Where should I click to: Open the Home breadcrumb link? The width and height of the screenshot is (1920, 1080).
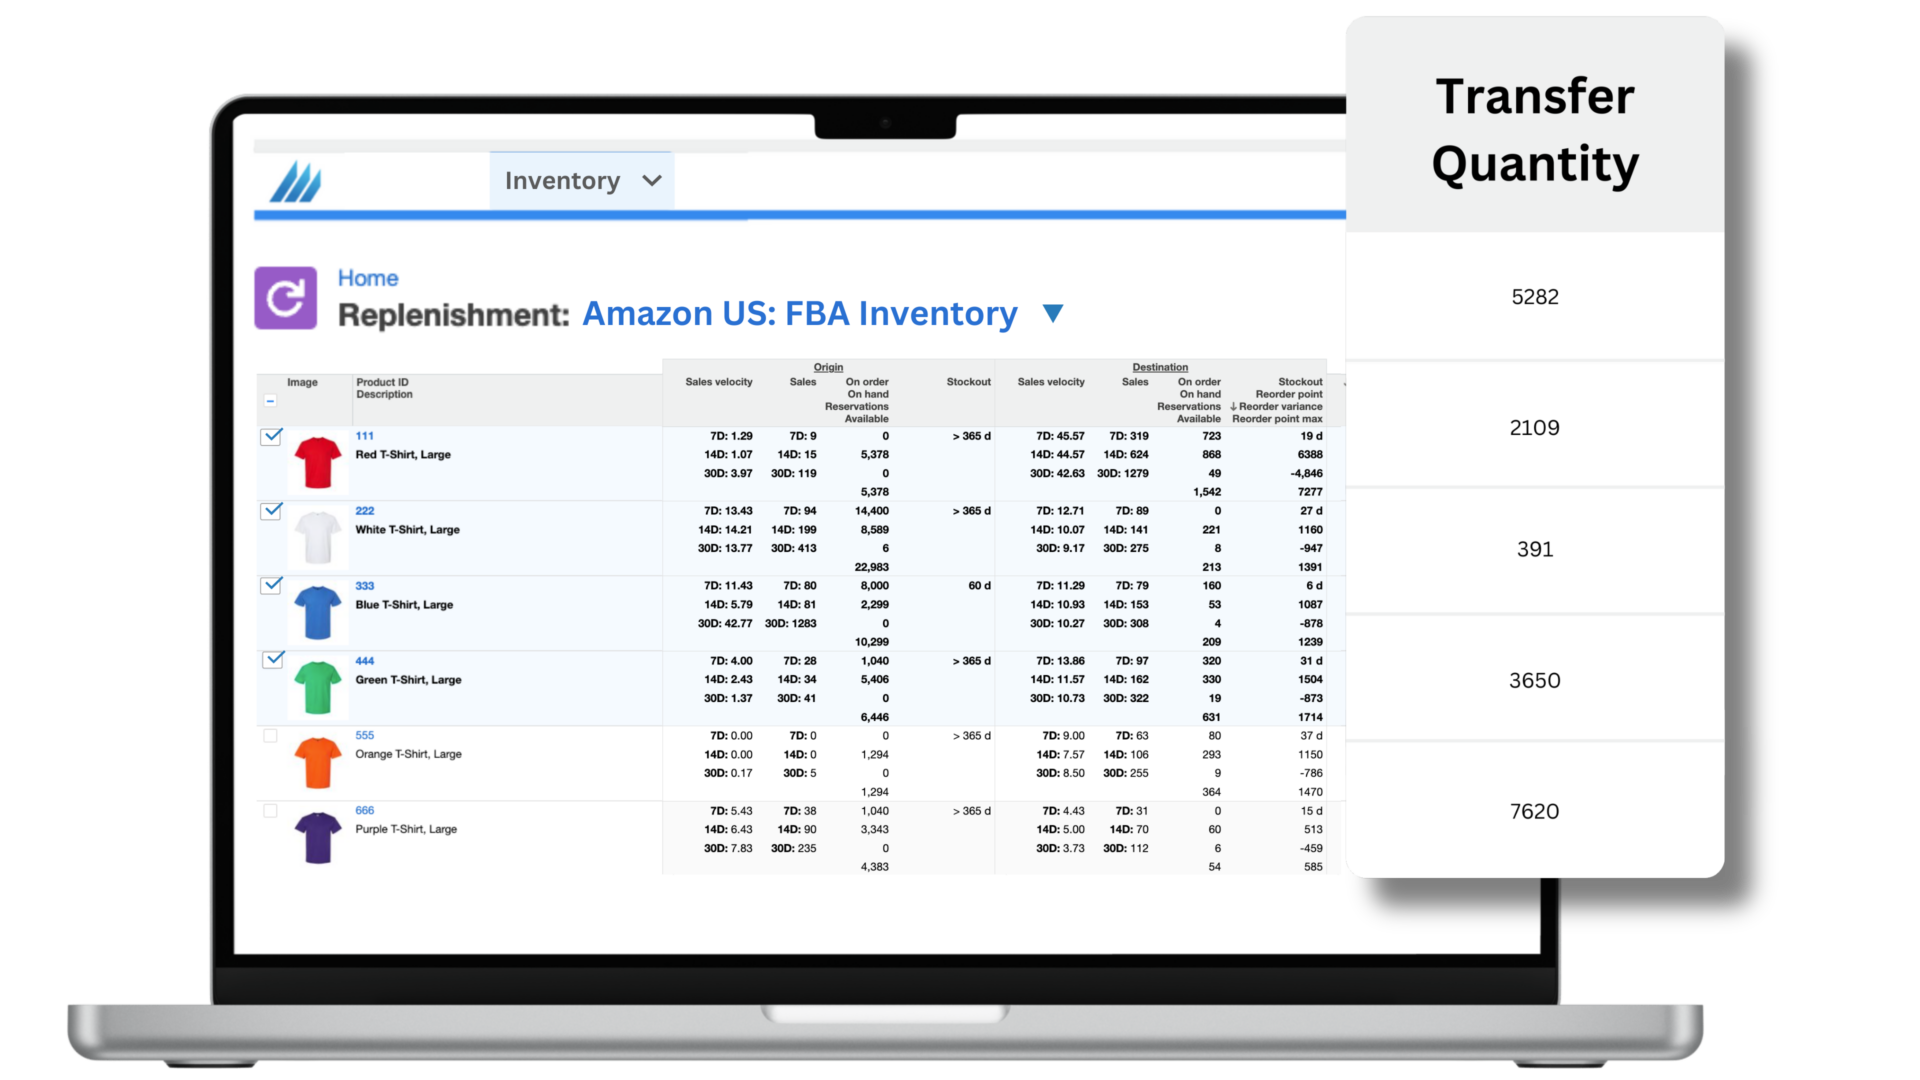pyautogui.click(x=368, y=278)
